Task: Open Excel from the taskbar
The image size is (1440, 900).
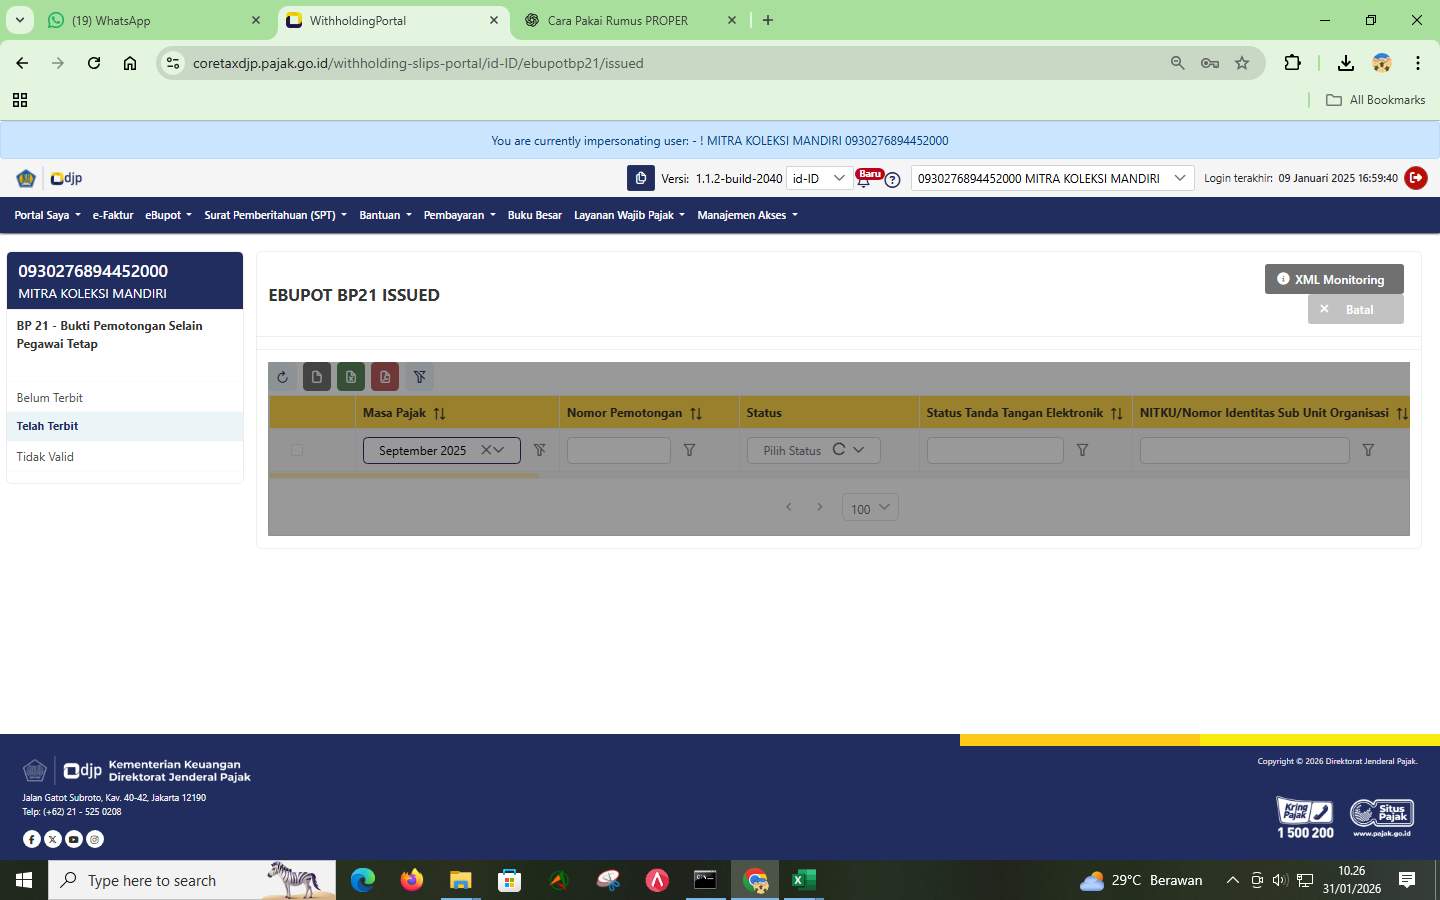Action: pos(803,880)
